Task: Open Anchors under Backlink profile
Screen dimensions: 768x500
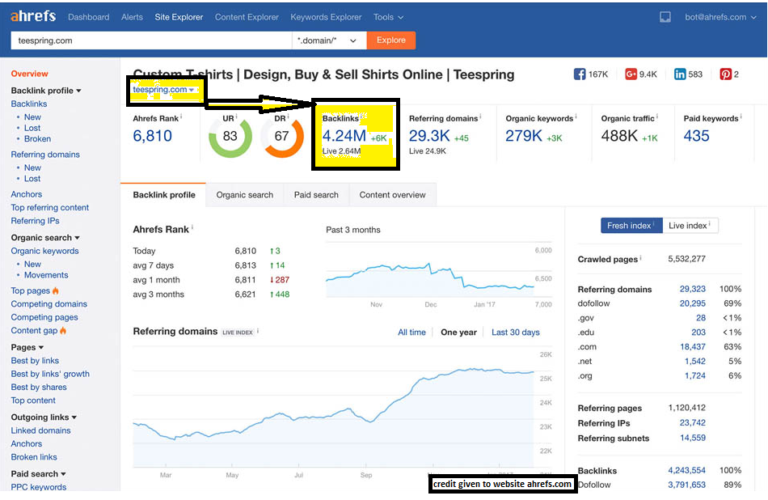Action: tap(26, 194)
